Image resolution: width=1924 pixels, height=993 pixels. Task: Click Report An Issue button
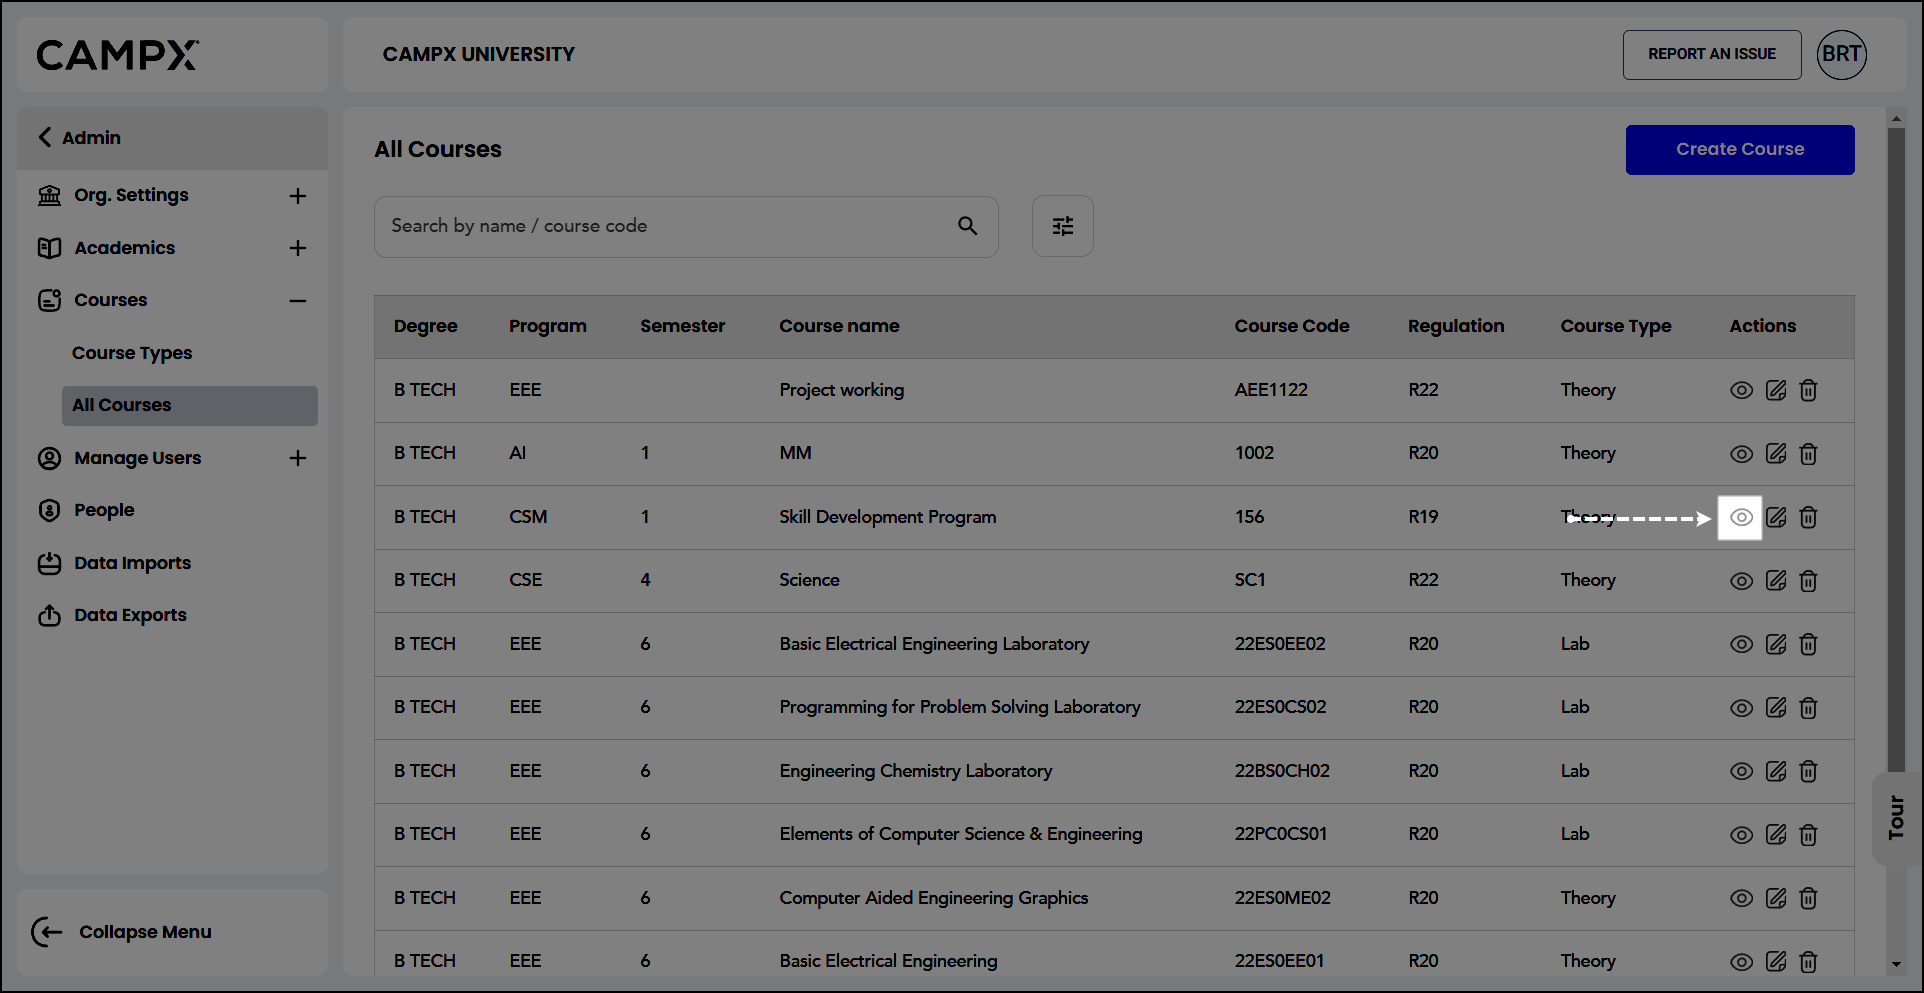(1712, 54)
